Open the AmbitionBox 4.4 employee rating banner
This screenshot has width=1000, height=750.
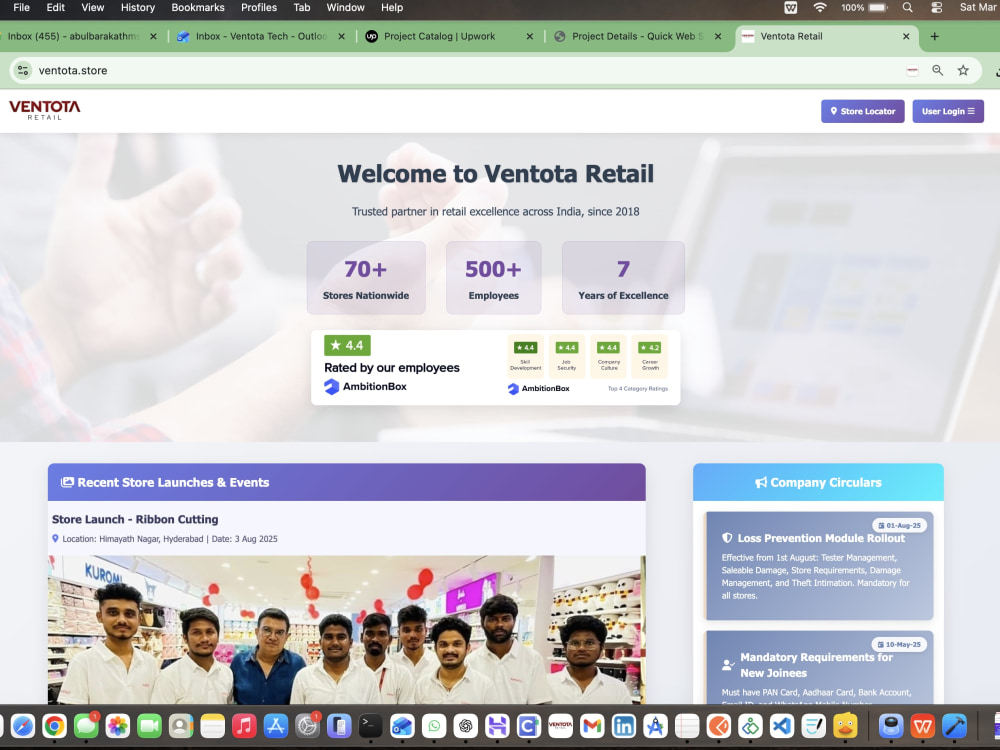pos(496,367)
